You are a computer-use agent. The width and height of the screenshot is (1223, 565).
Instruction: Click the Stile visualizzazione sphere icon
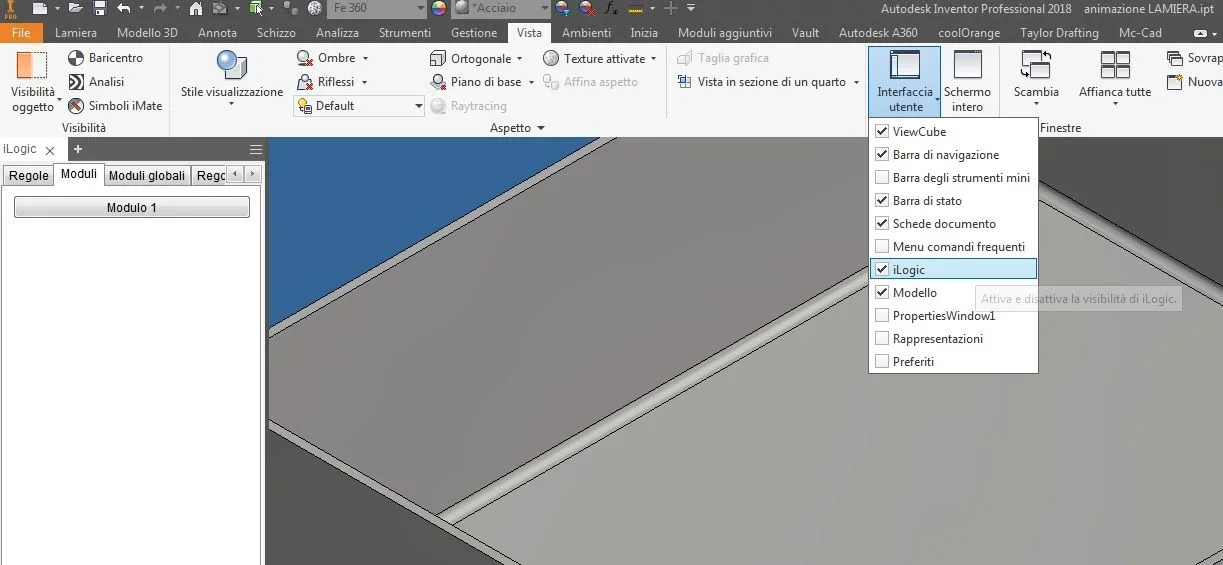232,66
